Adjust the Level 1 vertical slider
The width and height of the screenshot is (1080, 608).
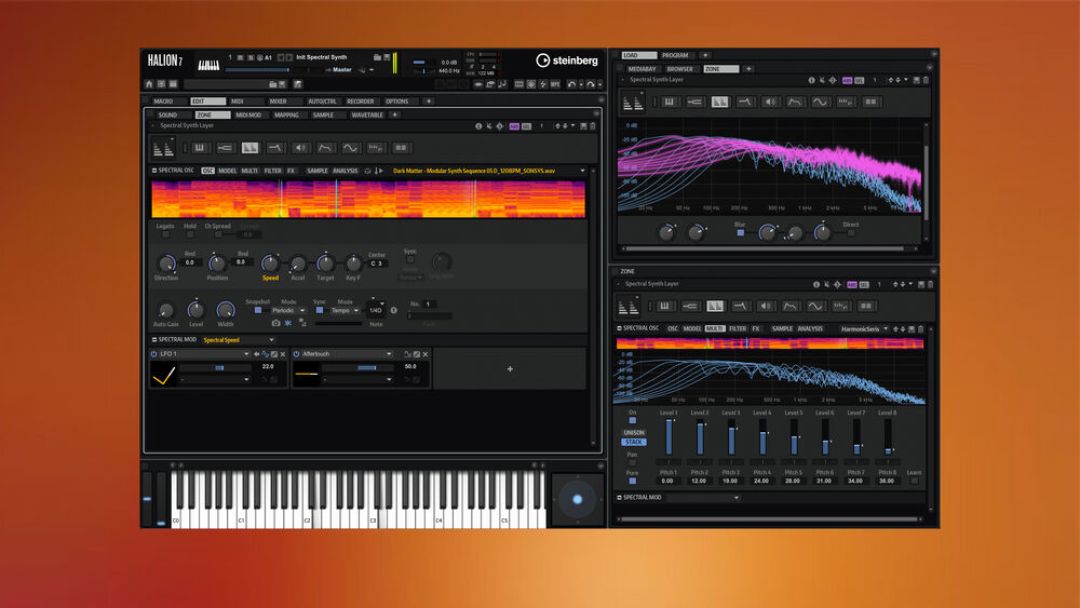pyautogui.click(x=668, y=437)
